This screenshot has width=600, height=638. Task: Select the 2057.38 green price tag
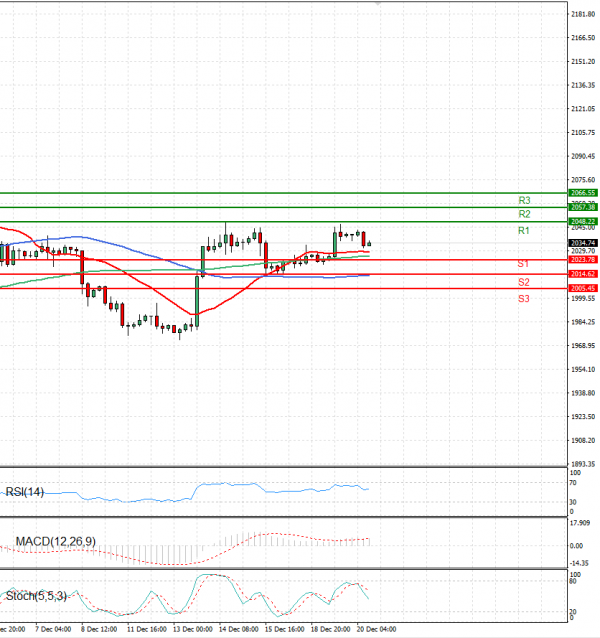point(583,207)
